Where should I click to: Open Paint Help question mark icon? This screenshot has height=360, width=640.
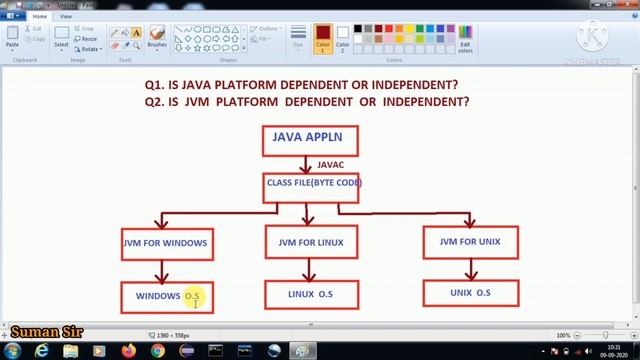click(x=635, y=16)
